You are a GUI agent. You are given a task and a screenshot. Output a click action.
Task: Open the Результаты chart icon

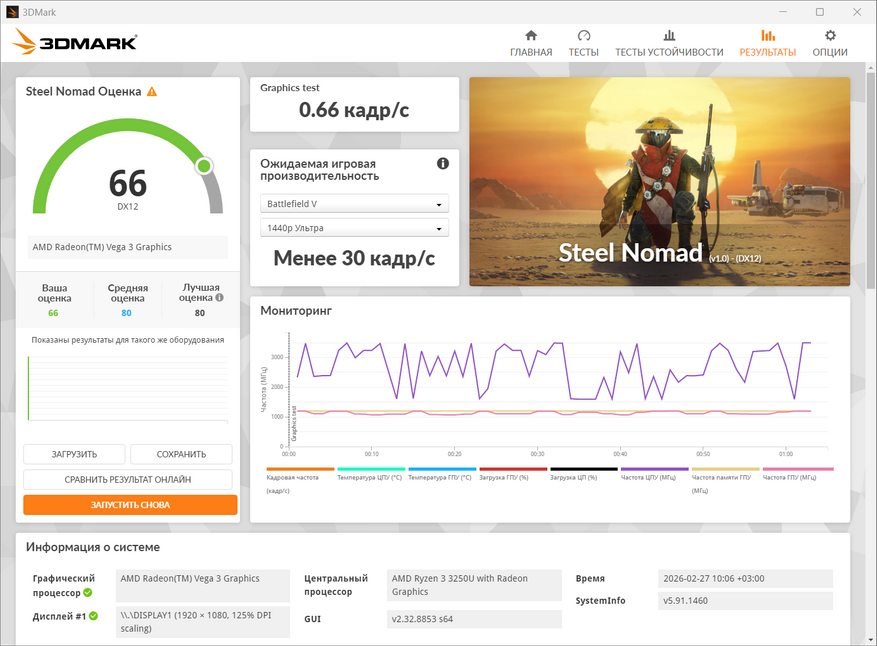pyautogui.click(x=768, y=35)
